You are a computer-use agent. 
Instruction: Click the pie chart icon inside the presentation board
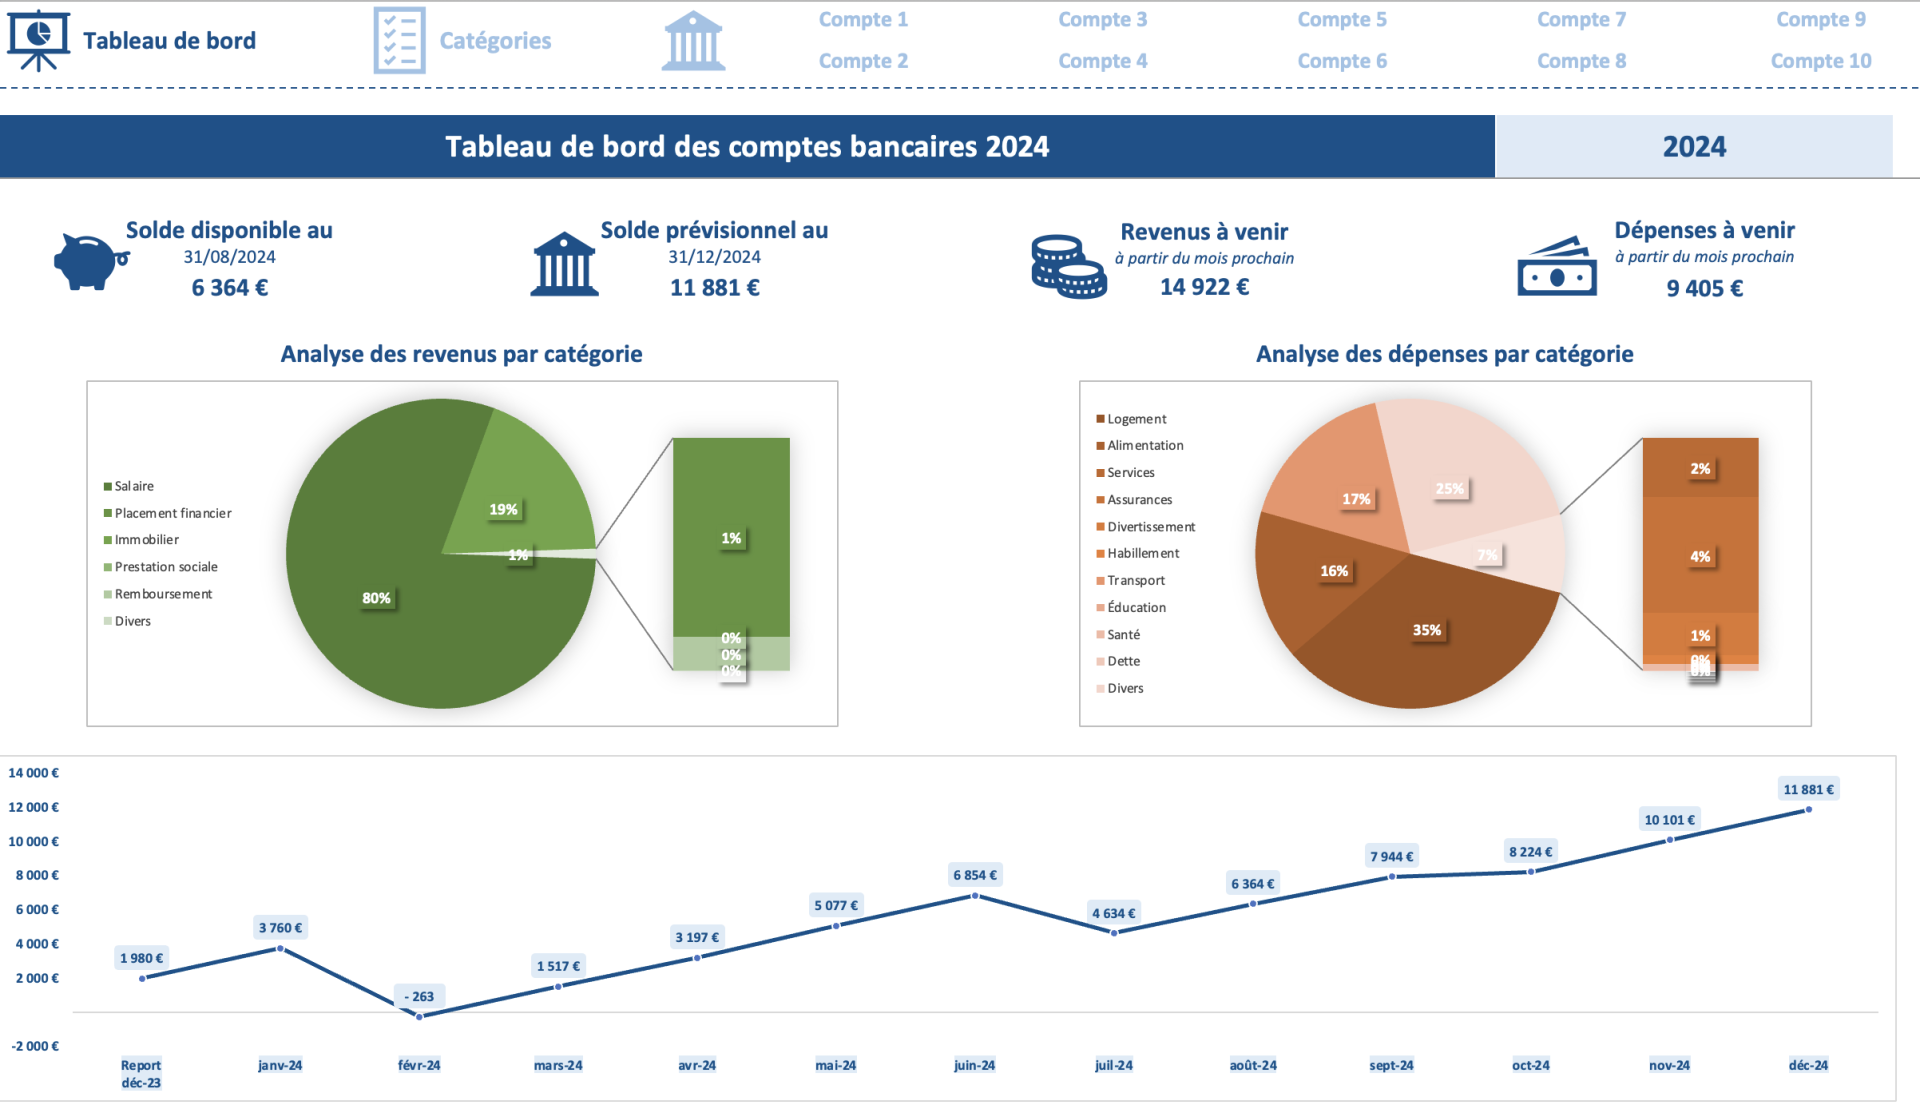coord(38,33)
